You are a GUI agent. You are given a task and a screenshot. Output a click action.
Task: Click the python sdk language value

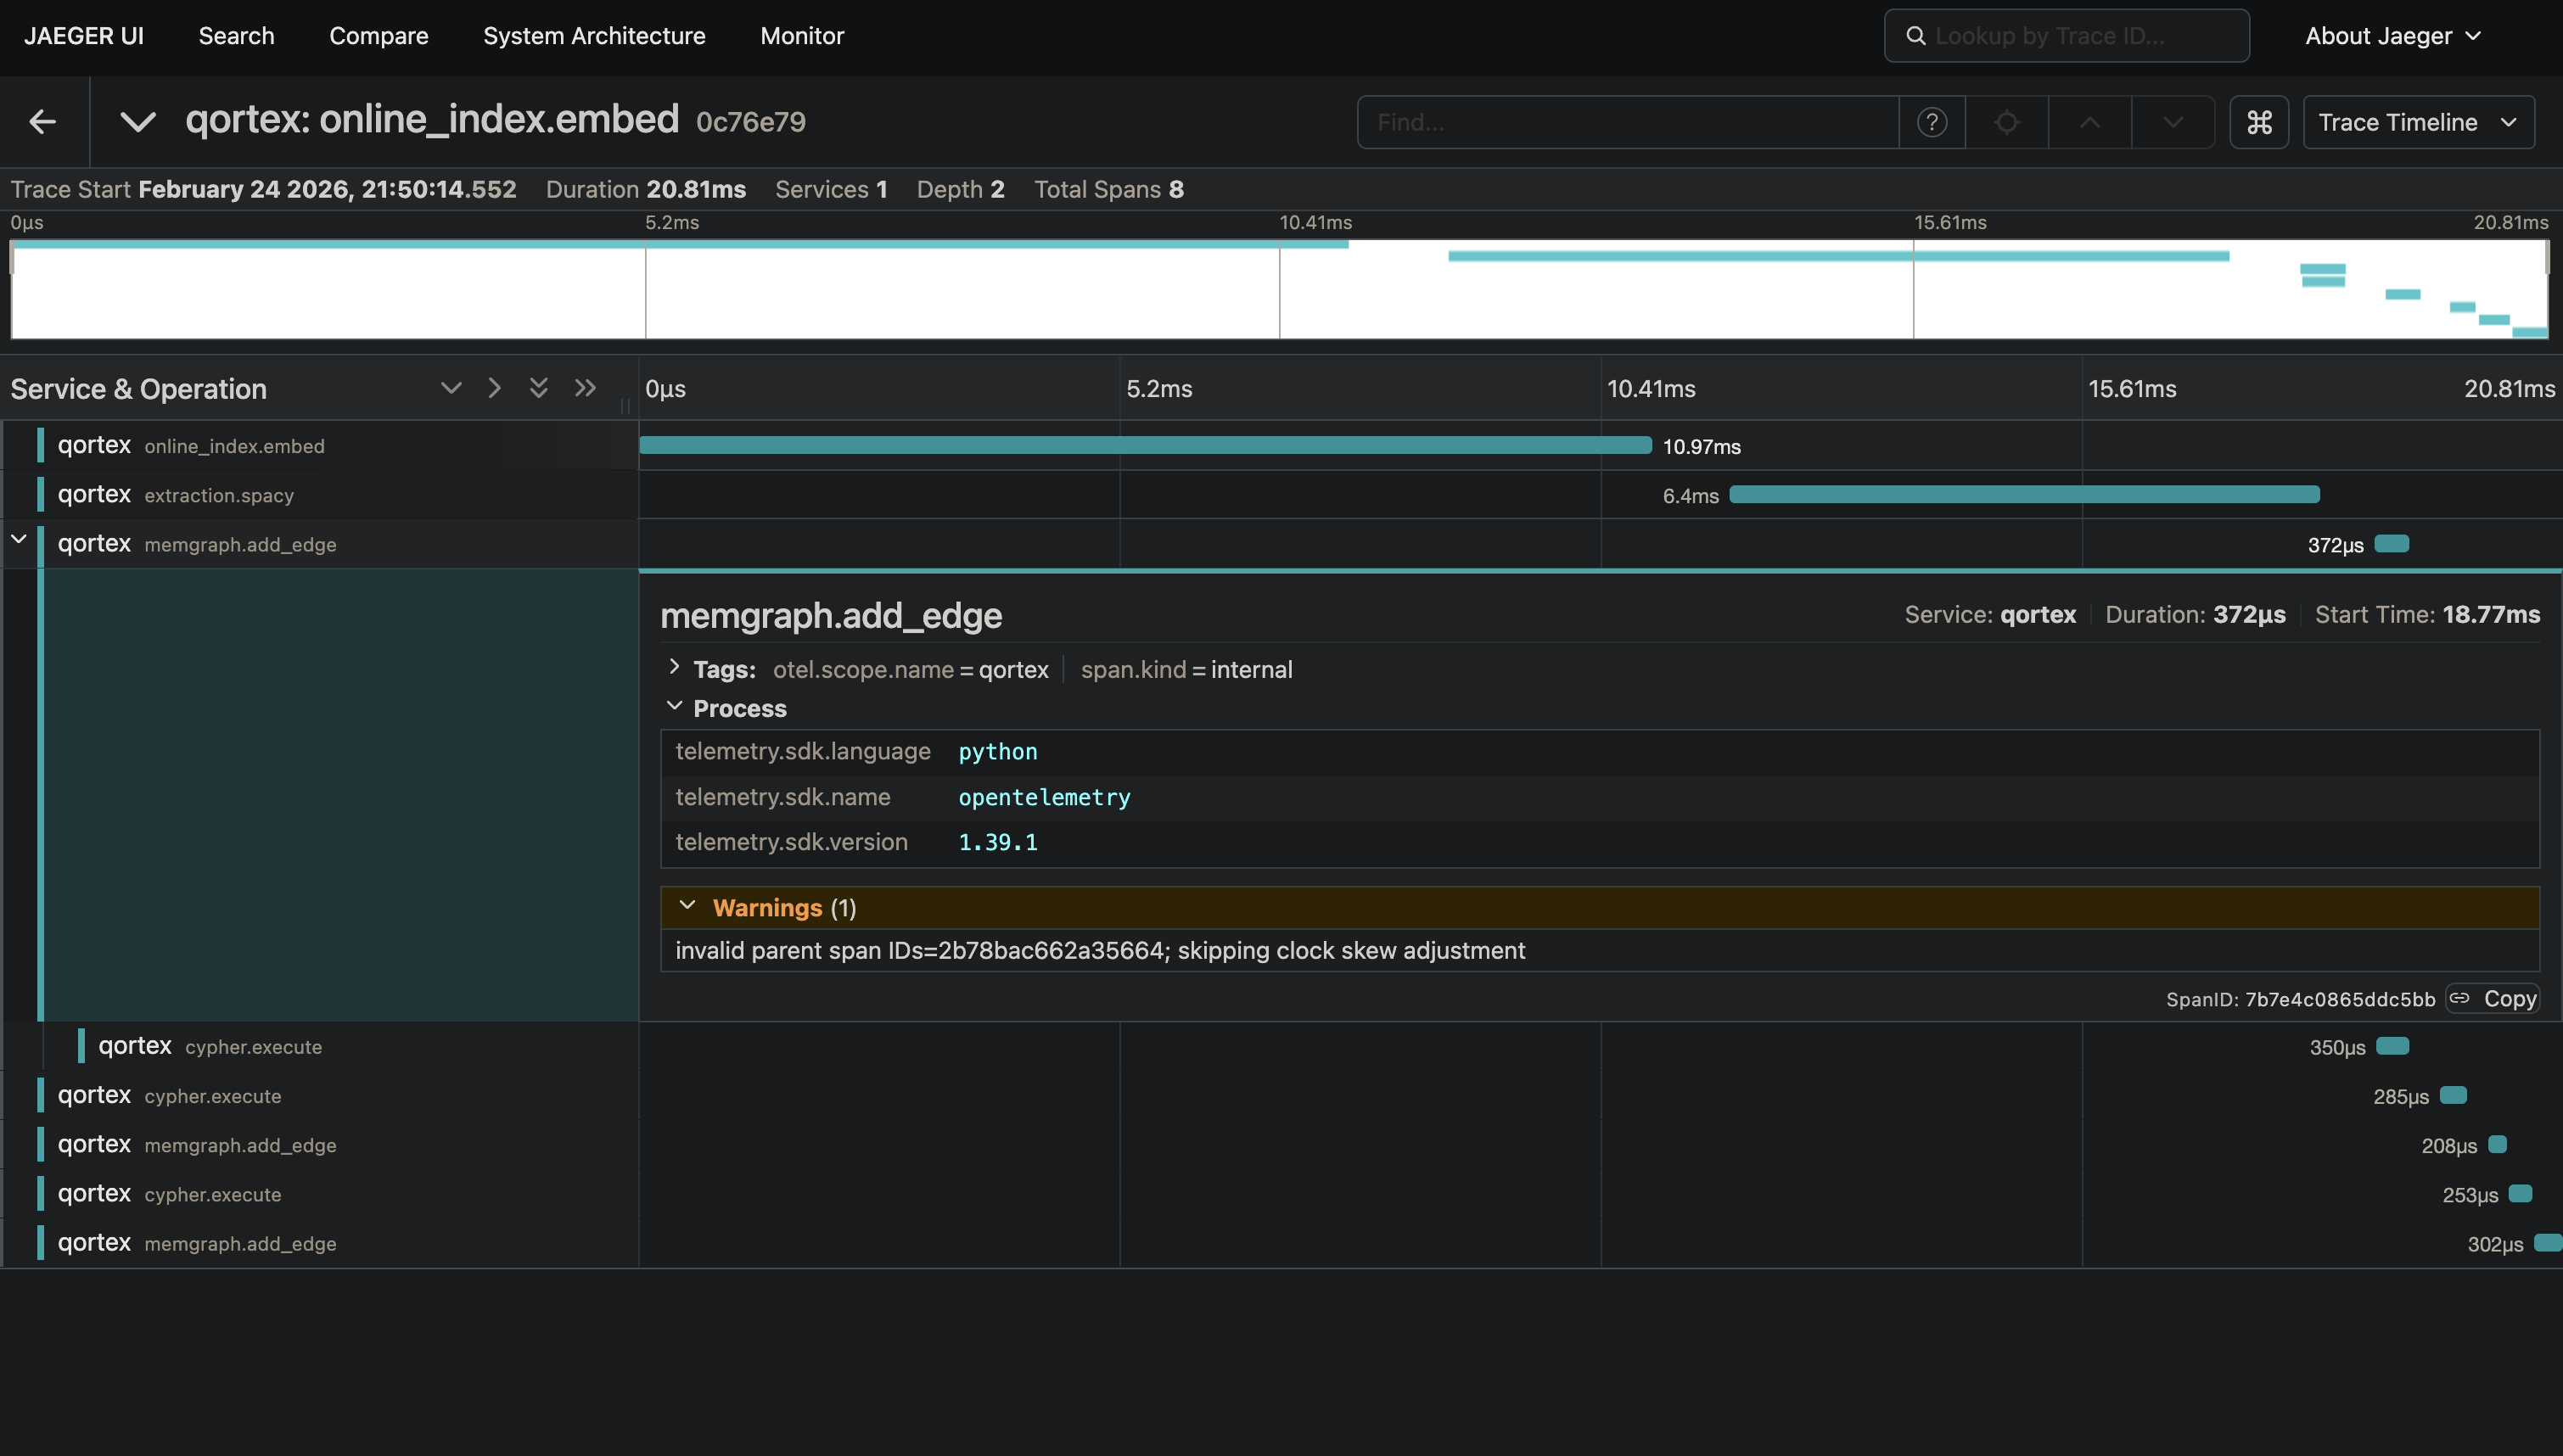997,751
